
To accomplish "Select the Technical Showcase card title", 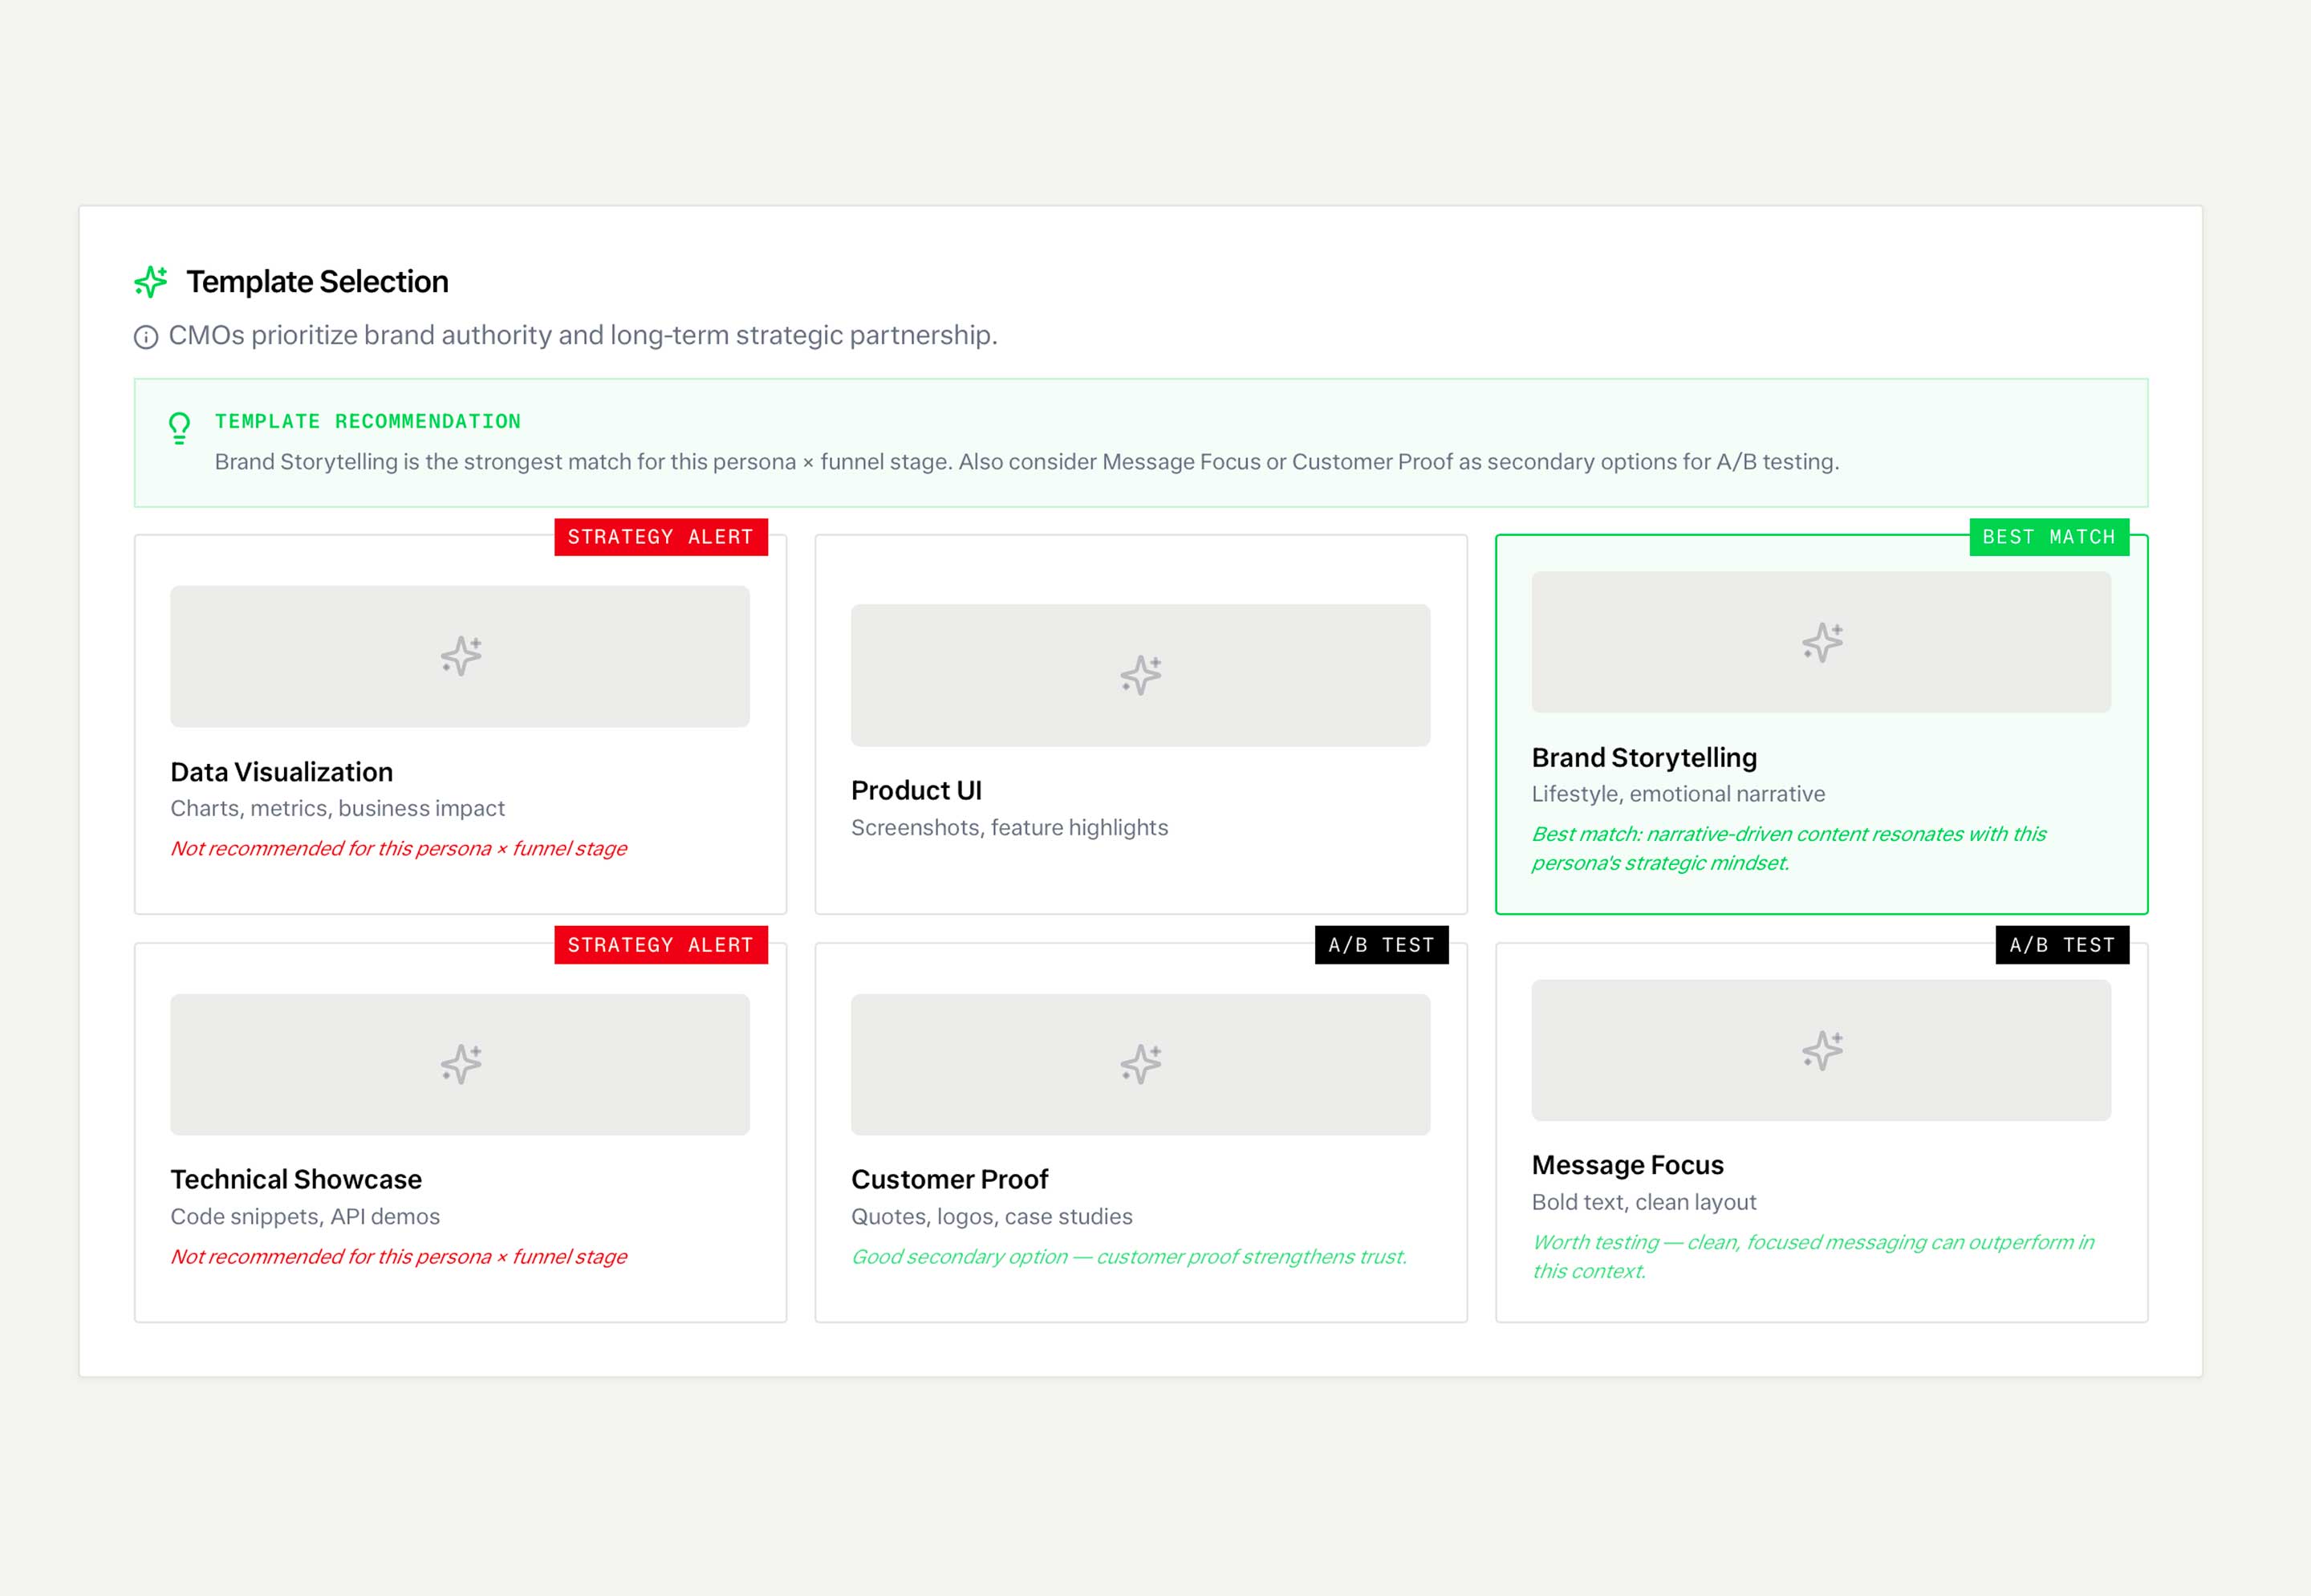I will (x=296, y=1180).
